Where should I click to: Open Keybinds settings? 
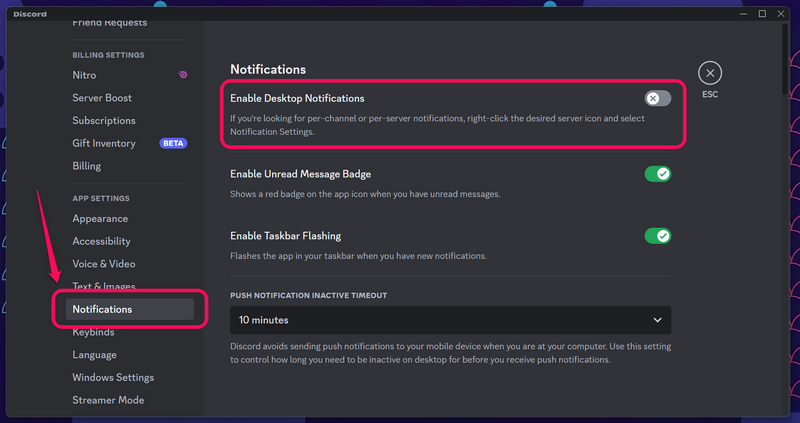(x=93, y=332)
